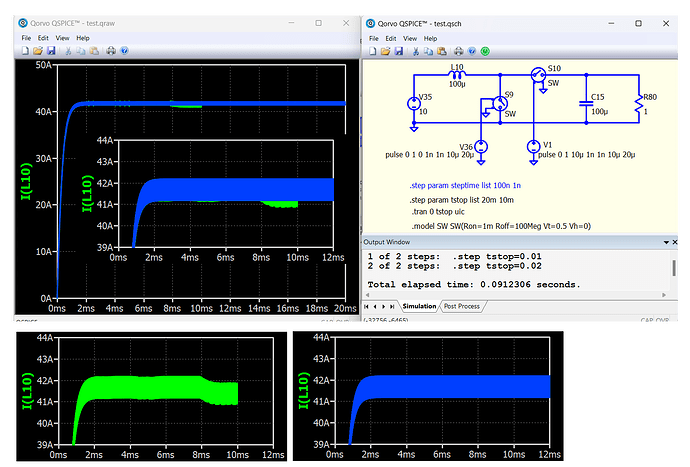Viewport: 690px width, 467px height.
Task: Select capacitor C15 in schematic
Action: 586,104
